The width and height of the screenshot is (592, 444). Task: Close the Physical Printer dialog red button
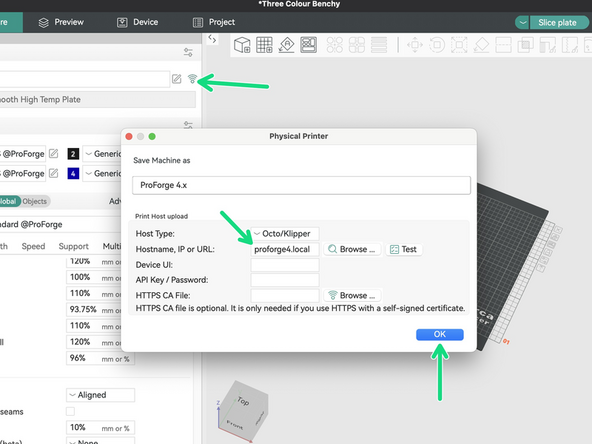click(129, 136)
